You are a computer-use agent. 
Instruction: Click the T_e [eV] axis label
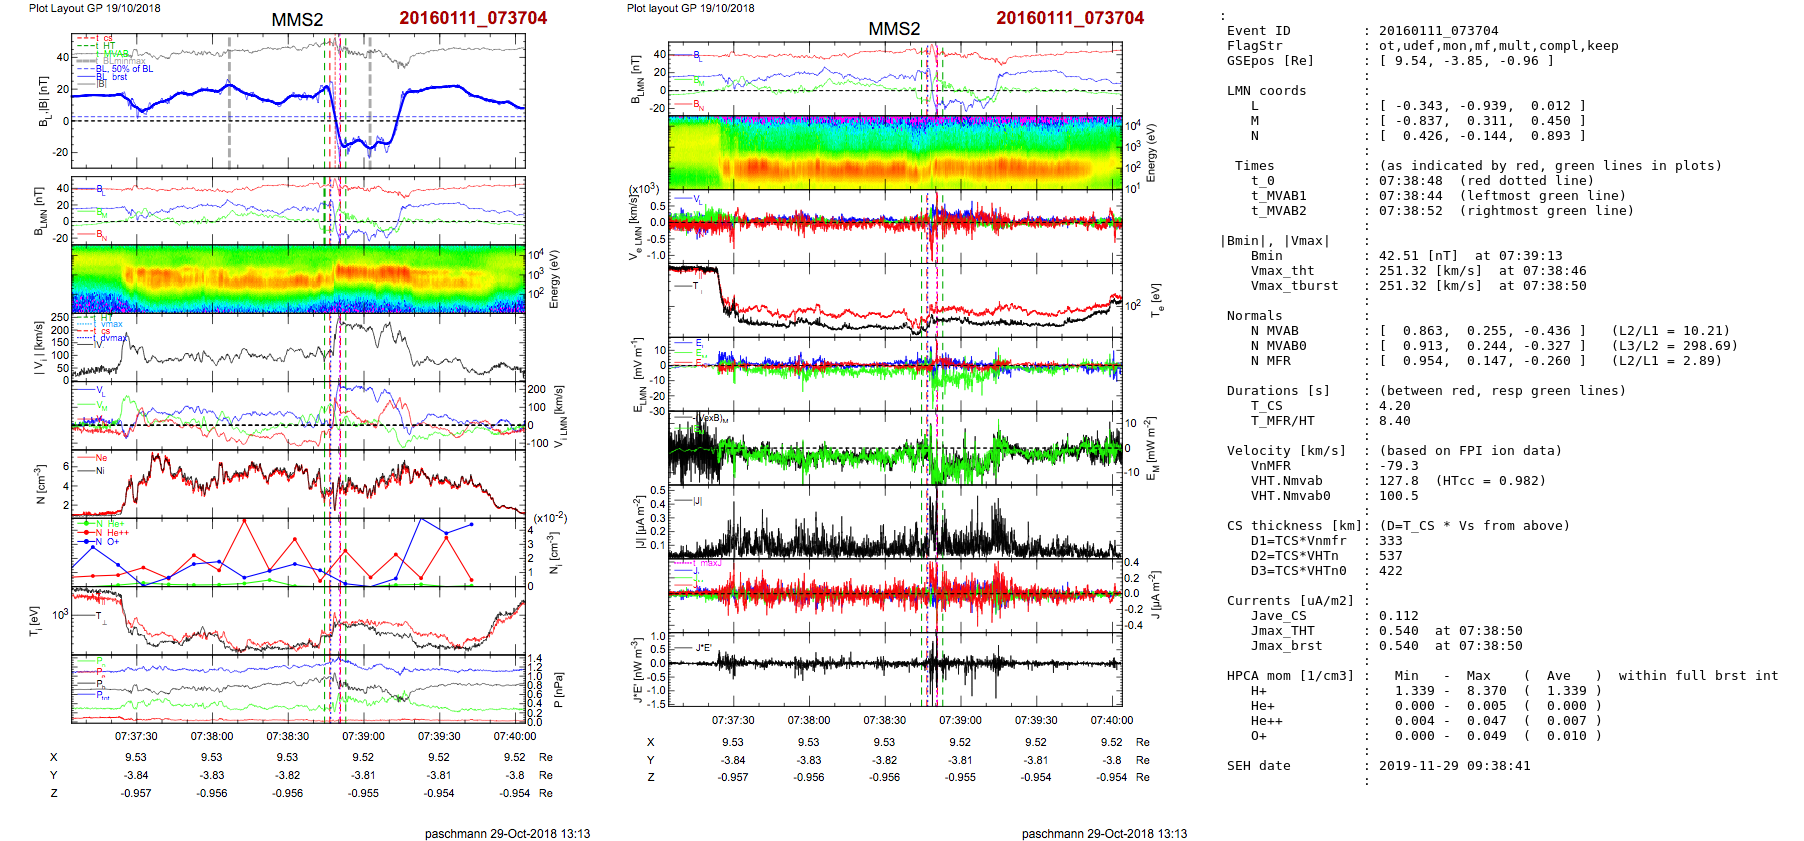coord(1155,300)
